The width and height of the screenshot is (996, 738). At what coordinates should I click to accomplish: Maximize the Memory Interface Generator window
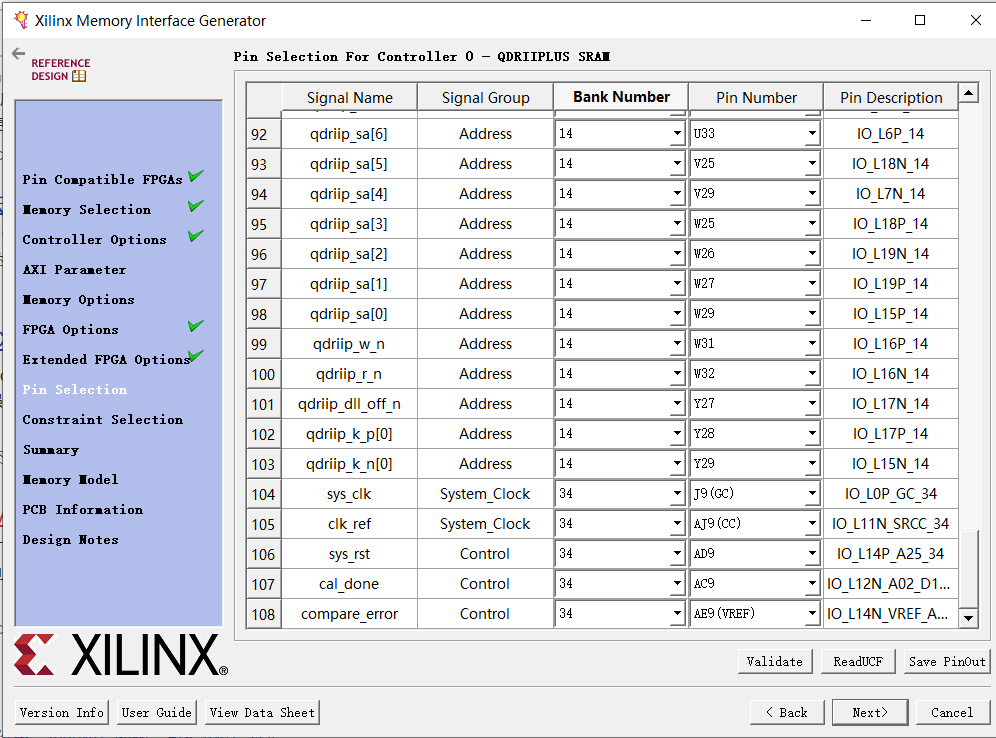tap(919, 20)
